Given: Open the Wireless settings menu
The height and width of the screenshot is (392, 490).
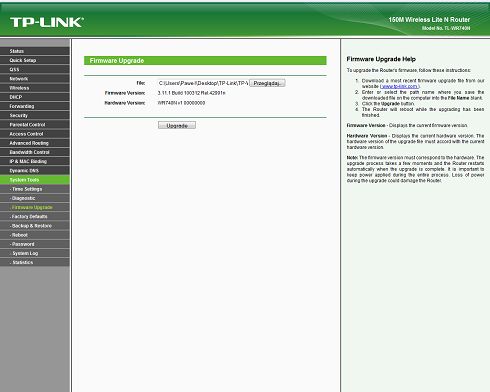Looking at the screenshot, I should point(35,88).
